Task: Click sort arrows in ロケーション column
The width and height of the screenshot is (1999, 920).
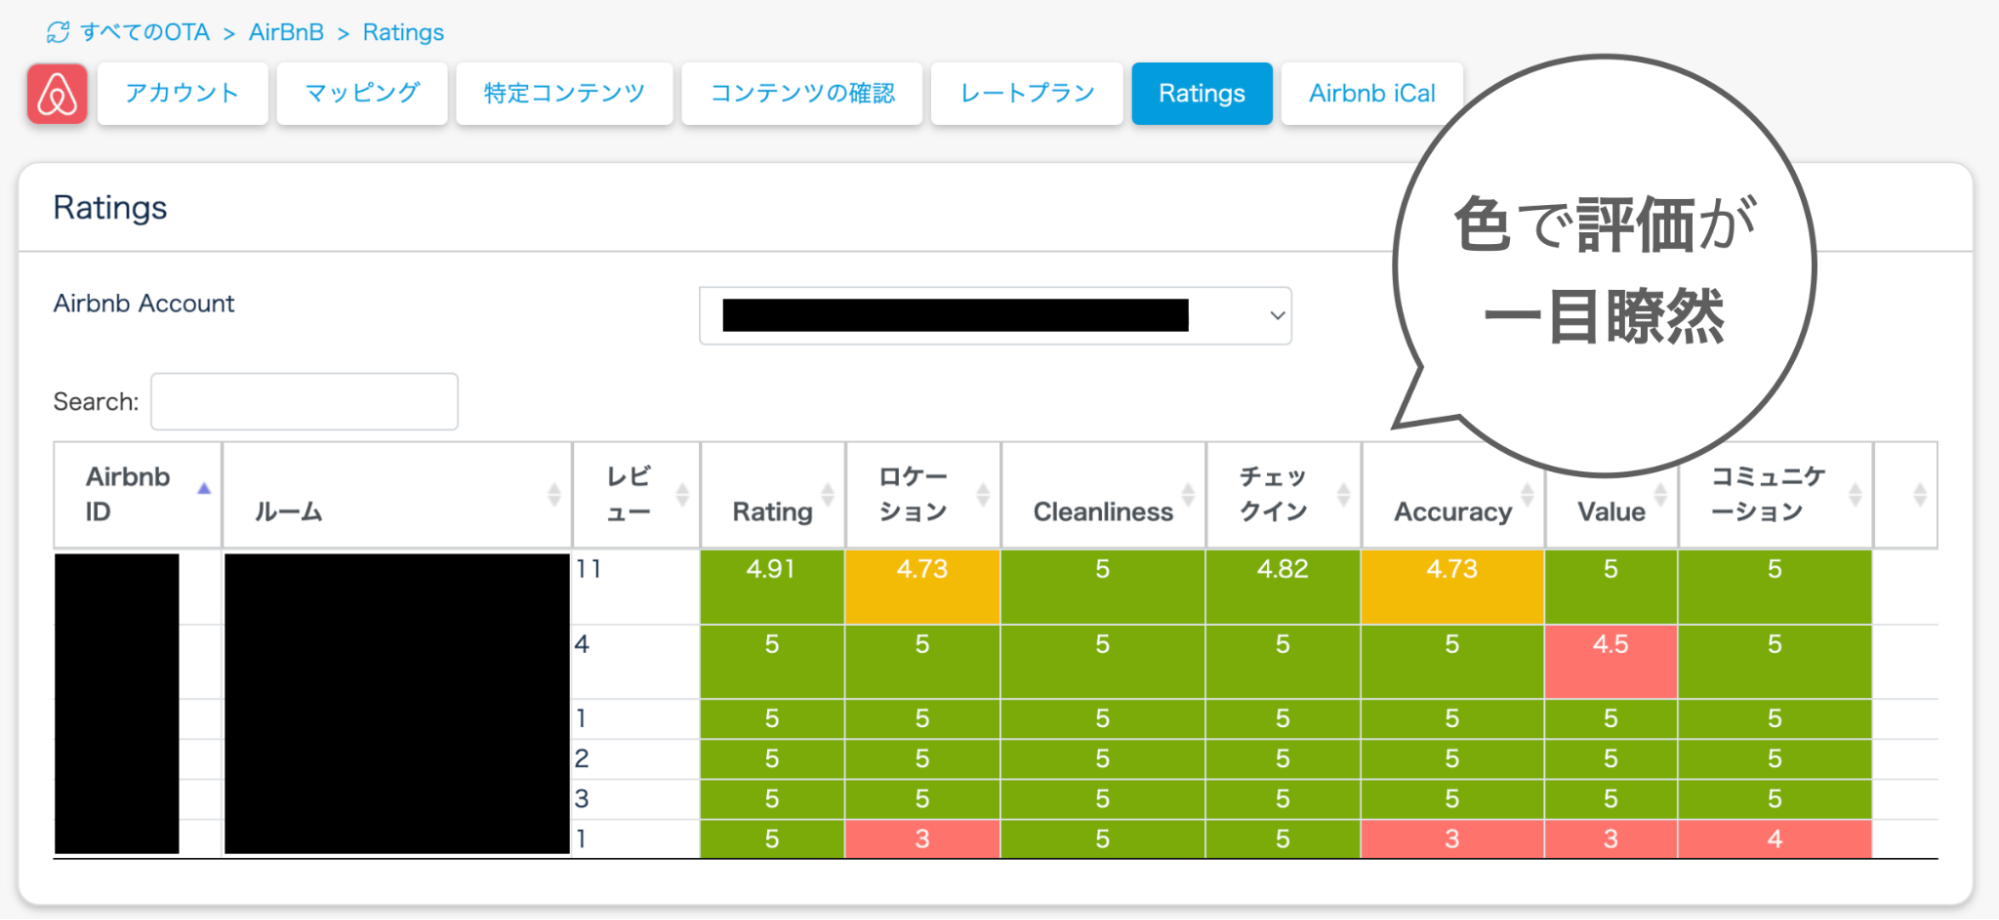Action: point(983,494)
